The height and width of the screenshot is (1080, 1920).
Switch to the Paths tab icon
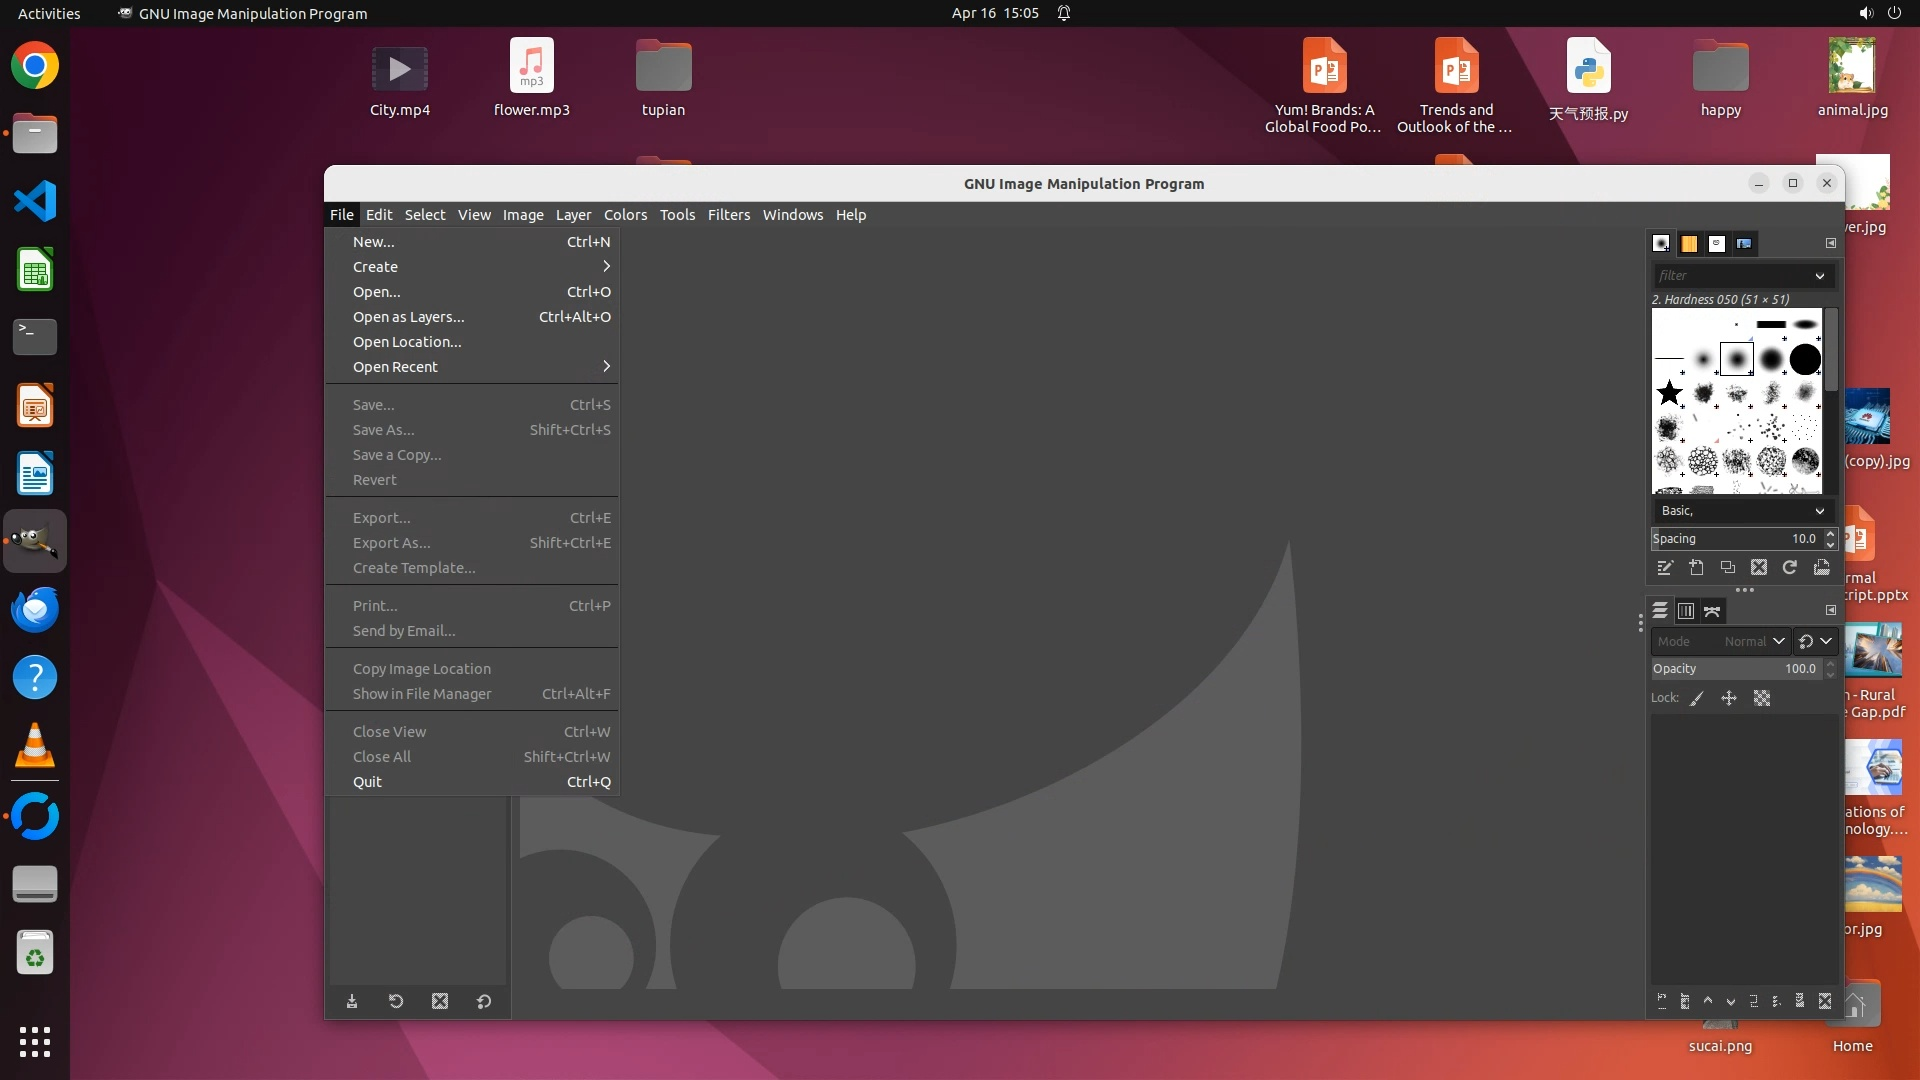1712,611
